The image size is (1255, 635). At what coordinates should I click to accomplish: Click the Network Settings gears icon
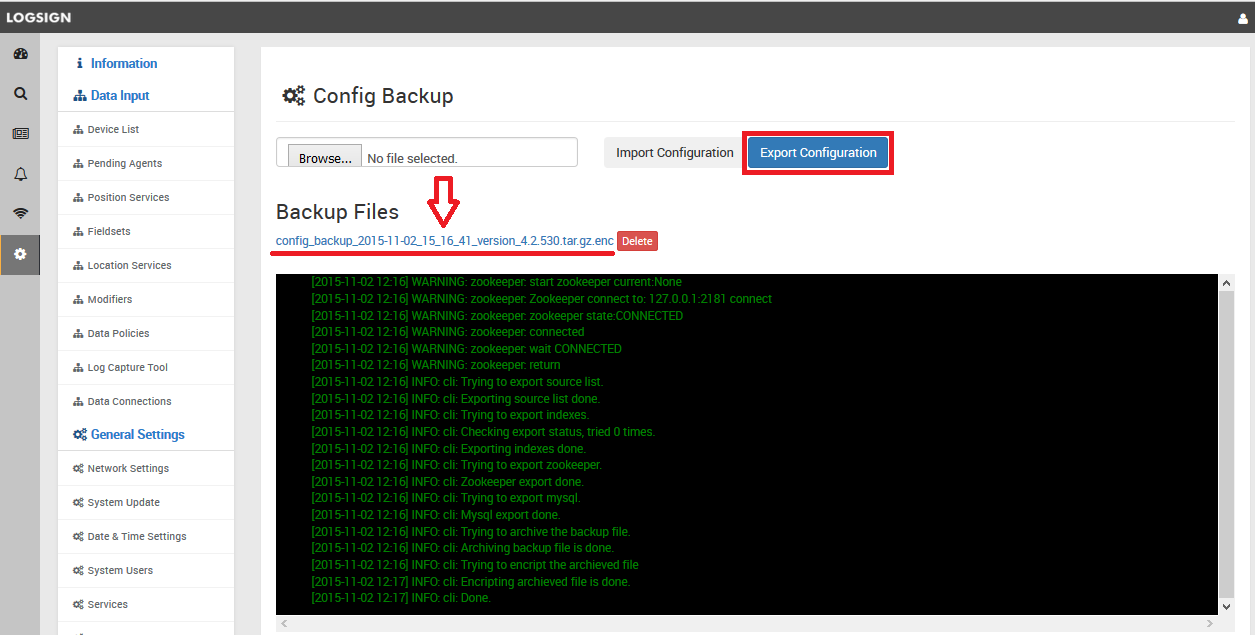coord(78,469)
